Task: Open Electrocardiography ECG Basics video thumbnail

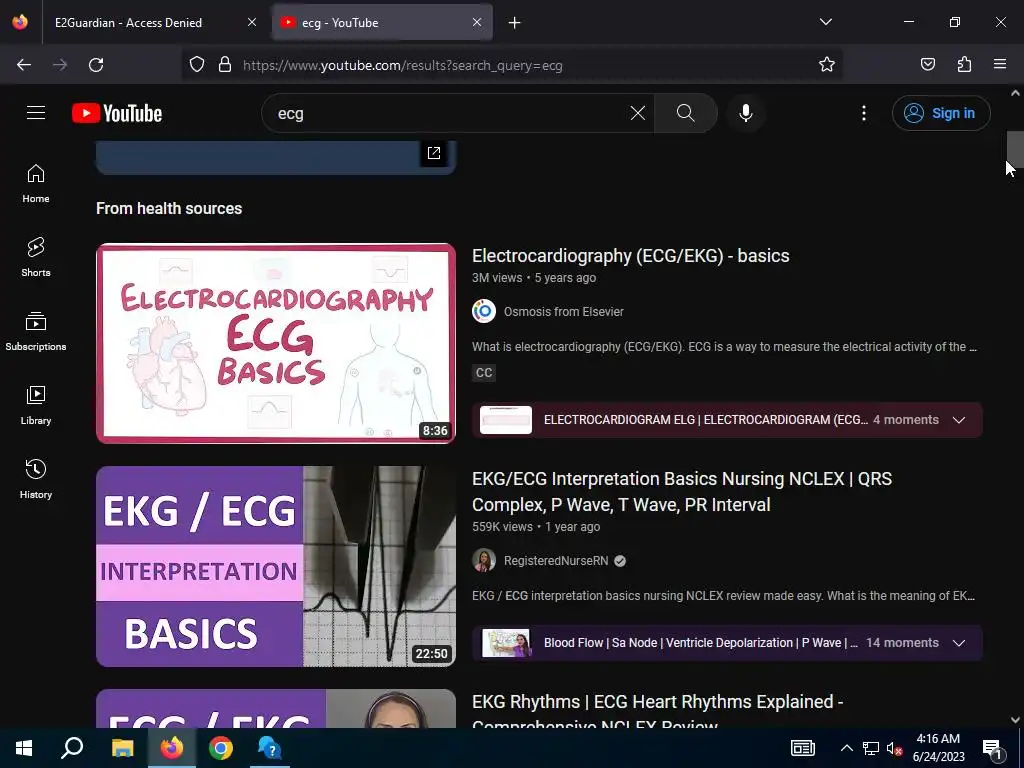Action: point(276,344)
